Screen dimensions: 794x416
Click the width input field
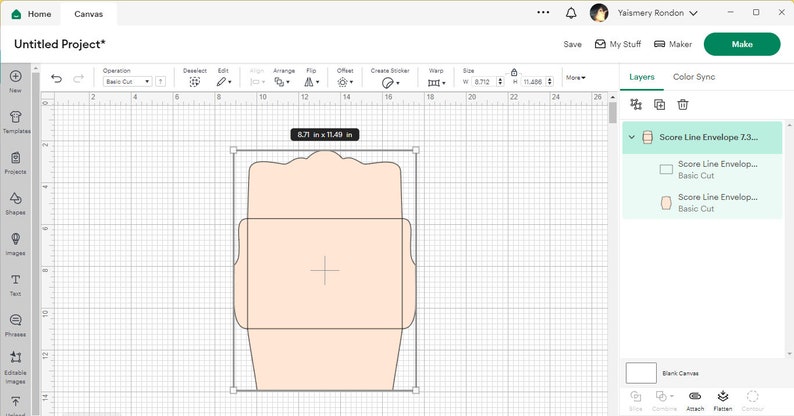coord(484,81)
